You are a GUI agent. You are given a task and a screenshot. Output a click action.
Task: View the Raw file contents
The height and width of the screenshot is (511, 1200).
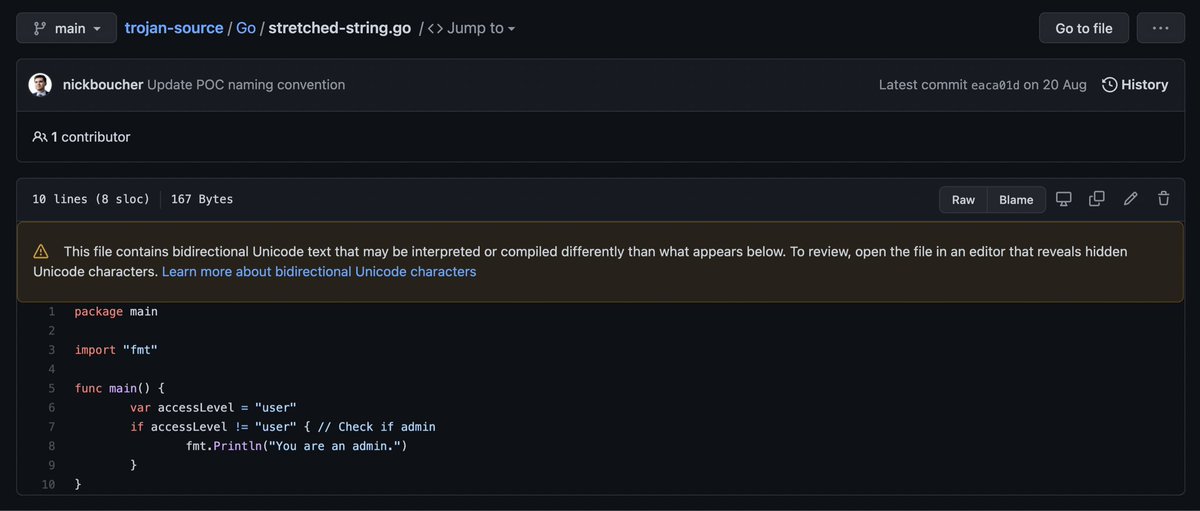[x=963, y=199]
